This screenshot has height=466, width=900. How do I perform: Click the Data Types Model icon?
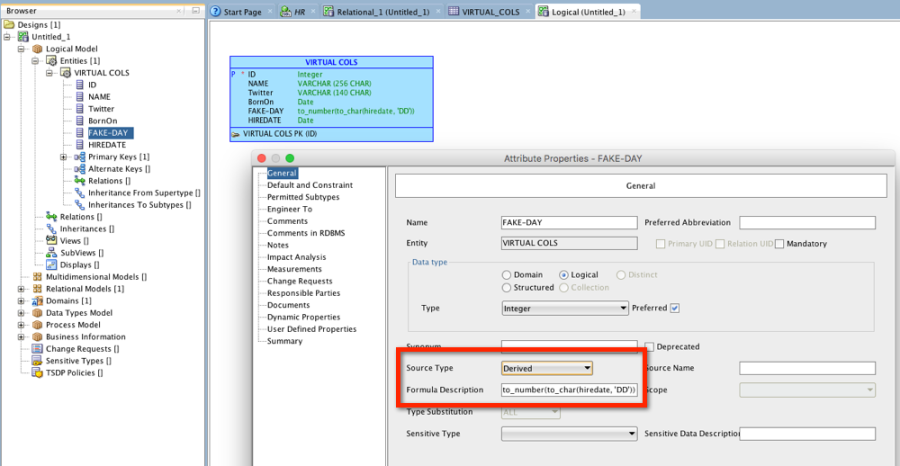pos(37,312)
